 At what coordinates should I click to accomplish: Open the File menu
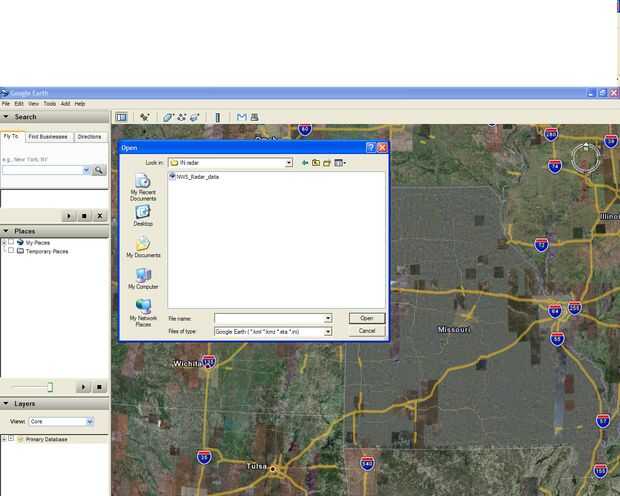tap(6, 104)
